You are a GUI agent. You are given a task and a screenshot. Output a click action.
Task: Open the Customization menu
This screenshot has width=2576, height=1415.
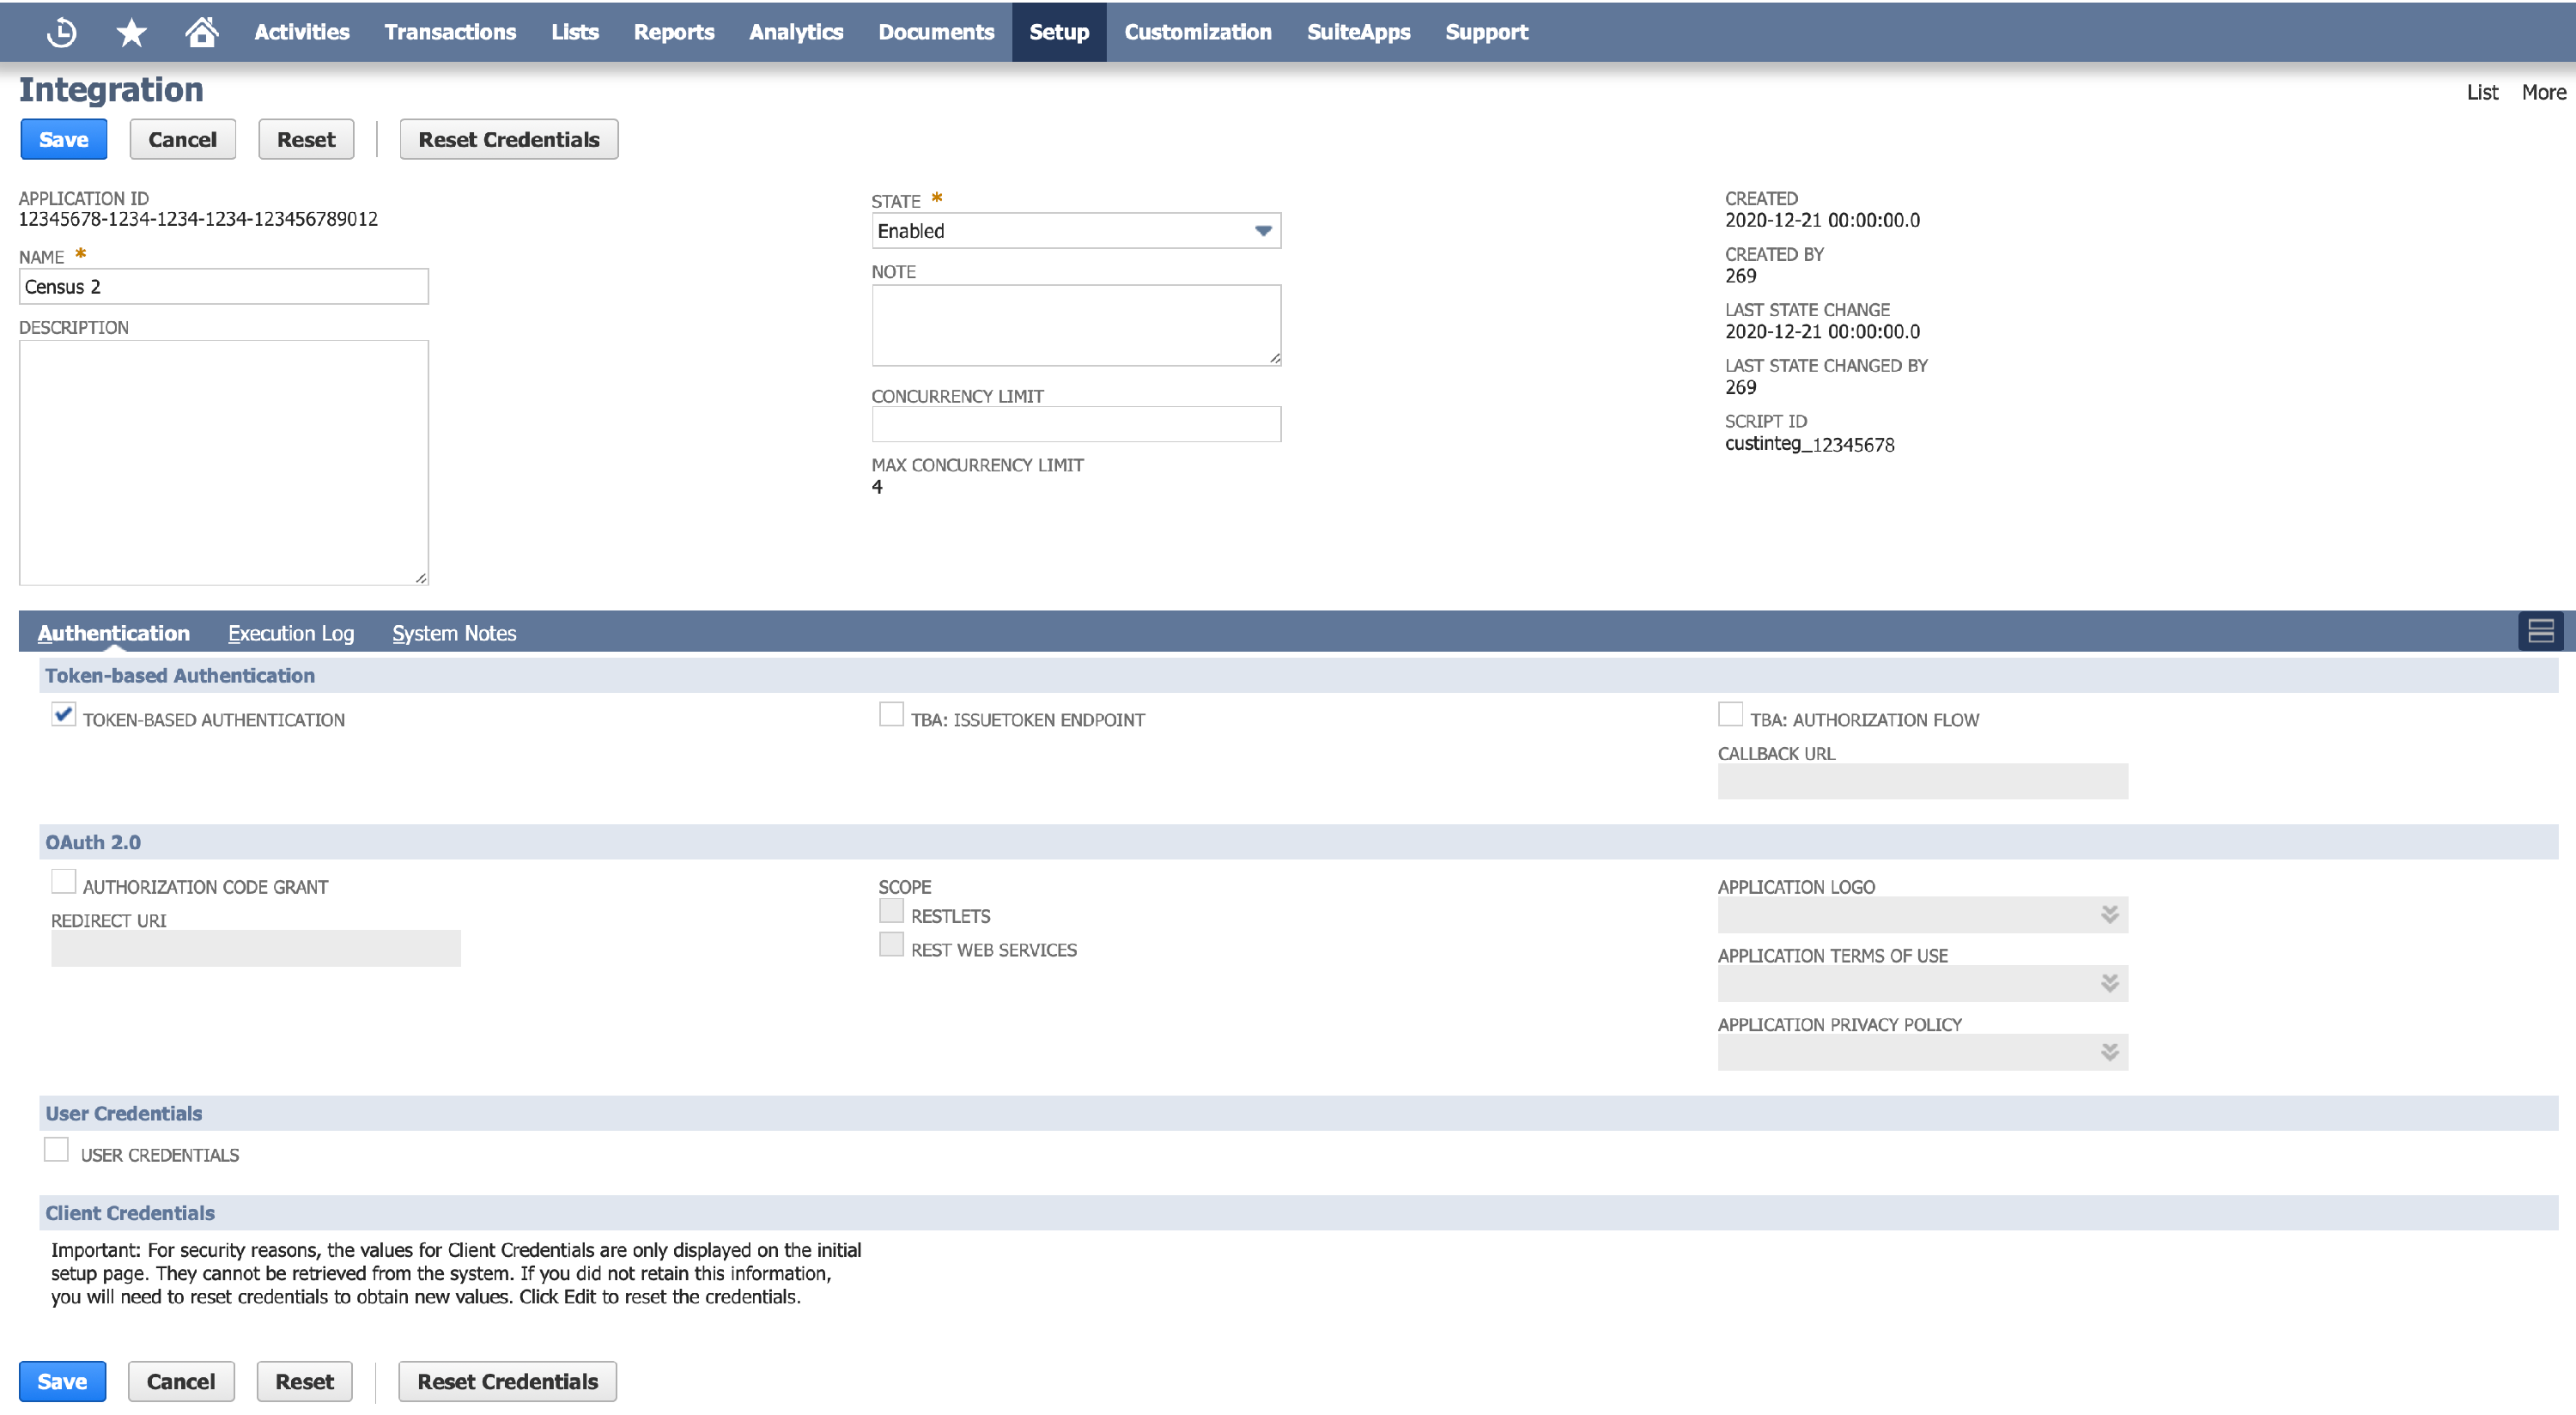click(1197, 32)
